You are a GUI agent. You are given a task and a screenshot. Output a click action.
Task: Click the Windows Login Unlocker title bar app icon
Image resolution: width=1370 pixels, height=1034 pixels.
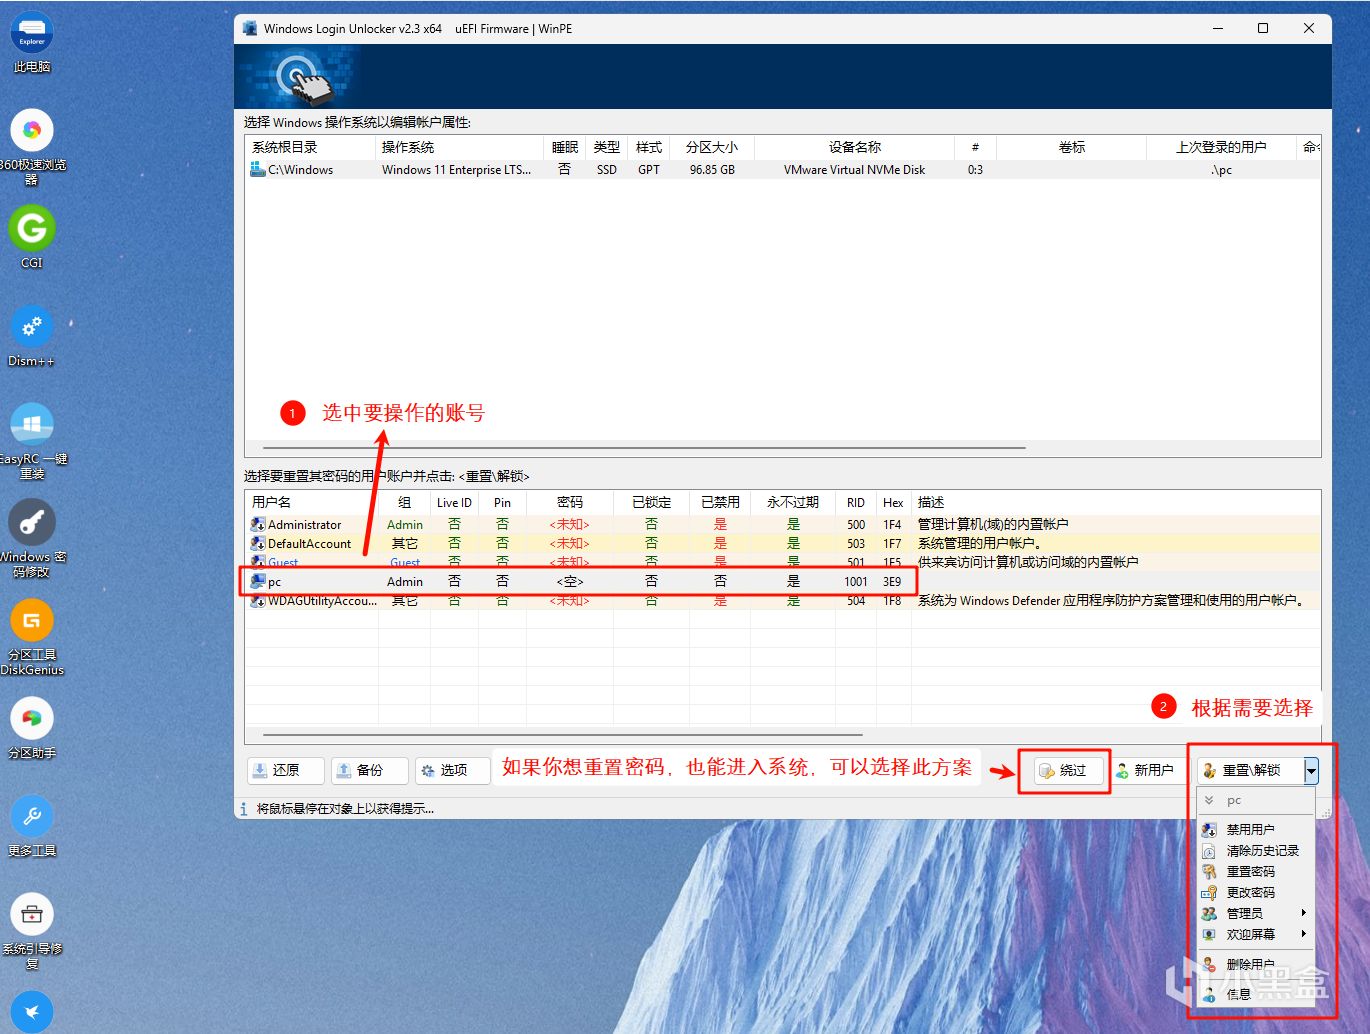click(249, 28)
